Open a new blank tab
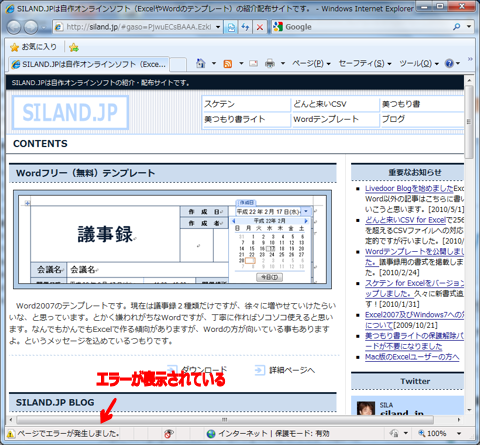Screen dimensions: 480x445 click(x=178, y=64)
